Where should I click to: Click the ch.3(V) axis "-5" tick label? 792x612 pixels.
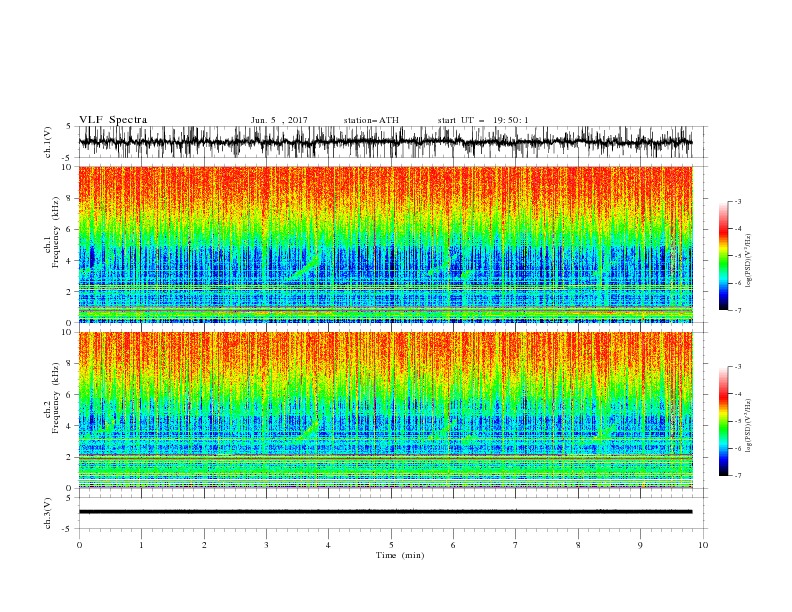(x=68, y=529)
